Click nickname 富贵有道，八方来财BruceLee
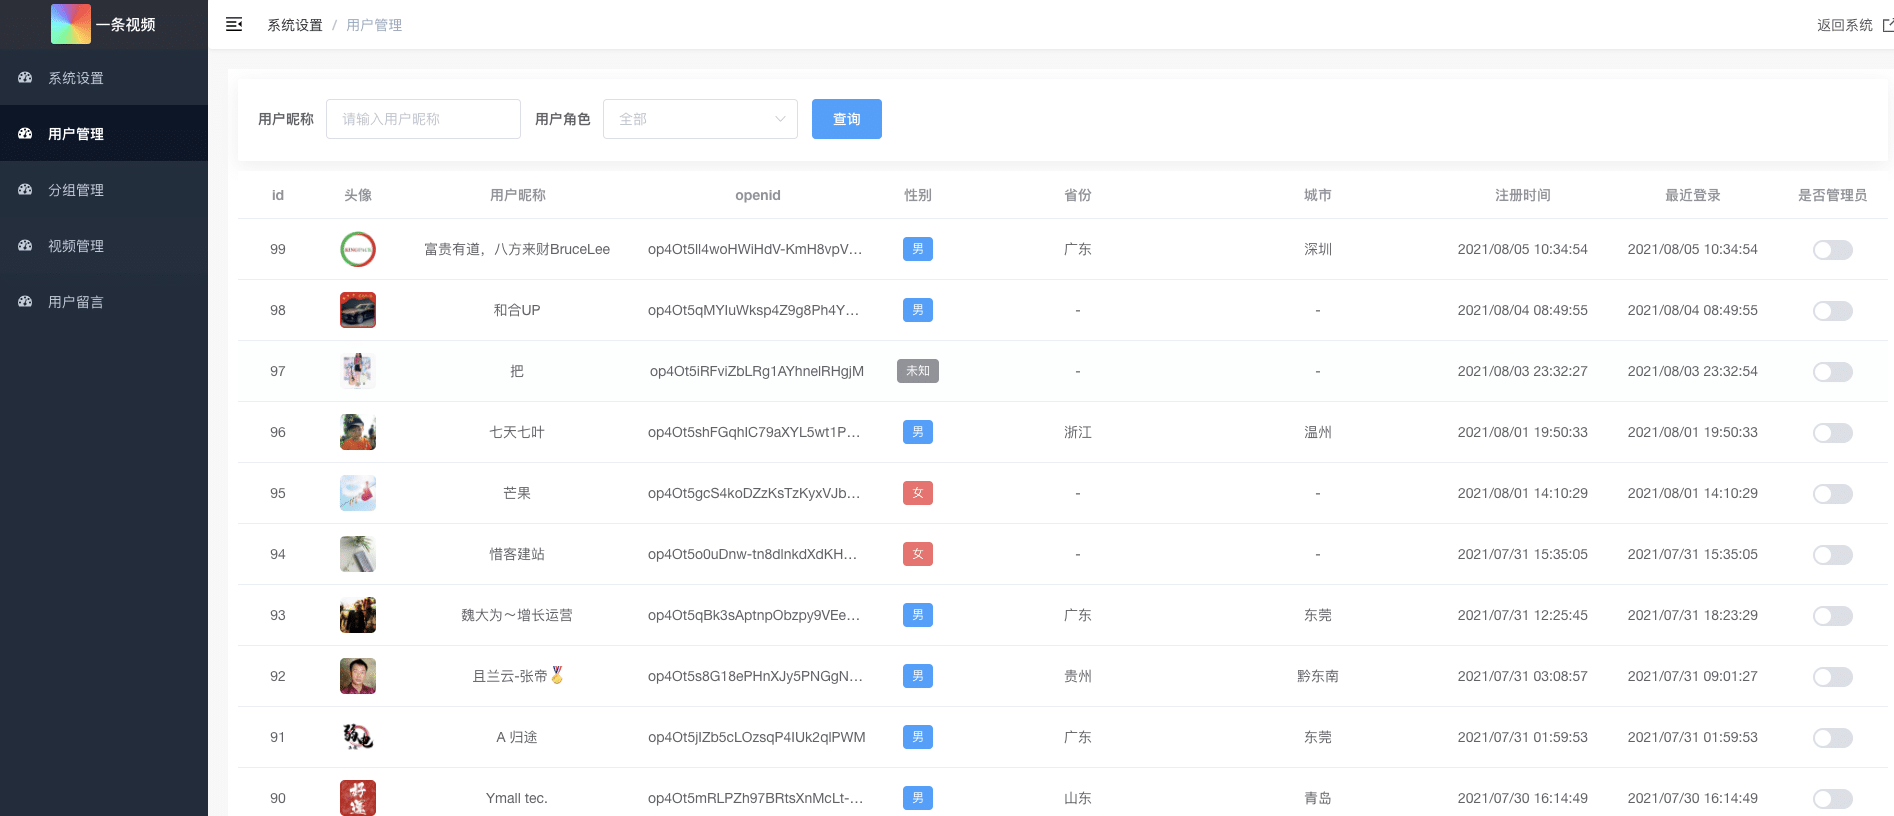 (x=517, y=249)
